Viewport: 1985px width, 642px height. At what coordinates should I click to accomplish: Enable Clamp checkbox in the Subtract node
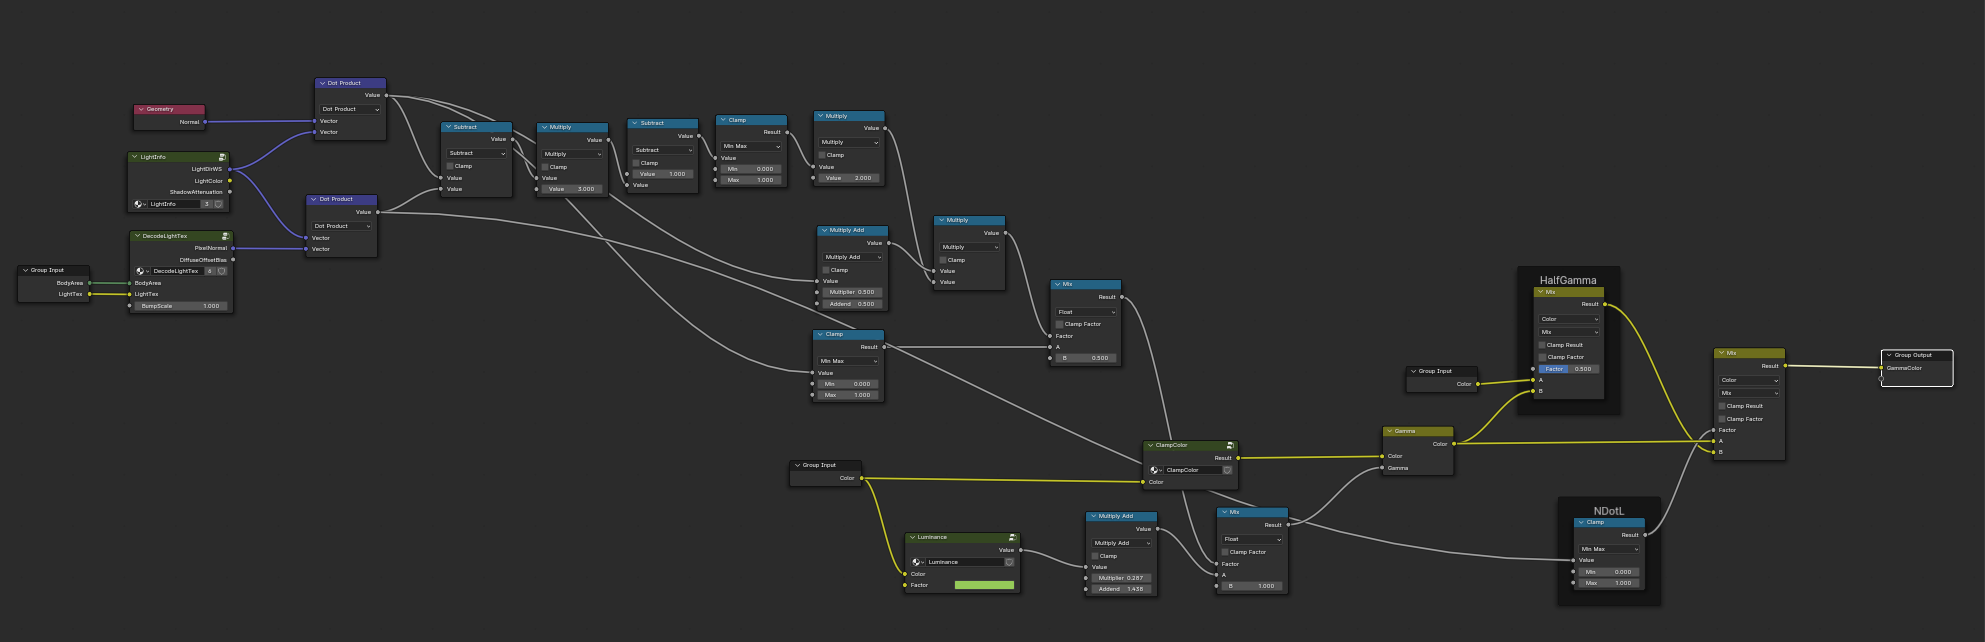(451, 166)
